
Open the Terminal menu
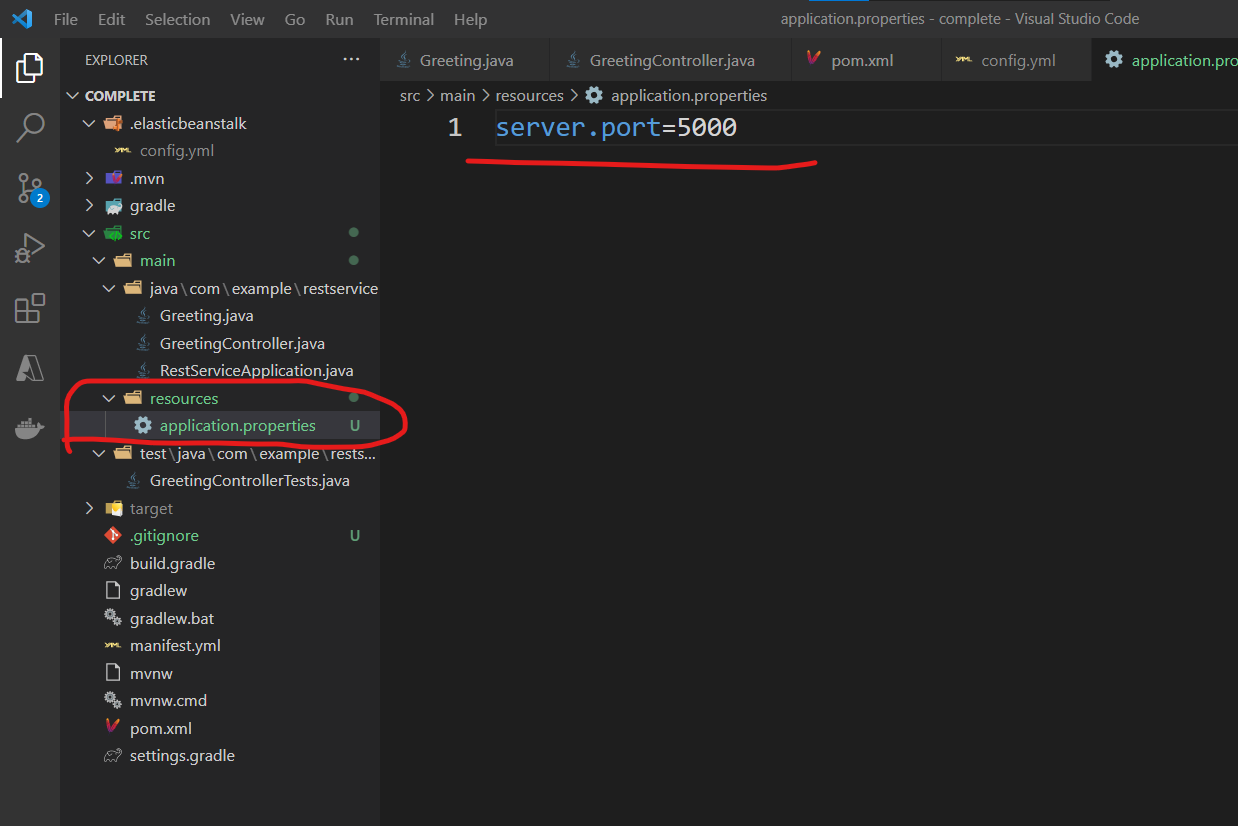403,19
